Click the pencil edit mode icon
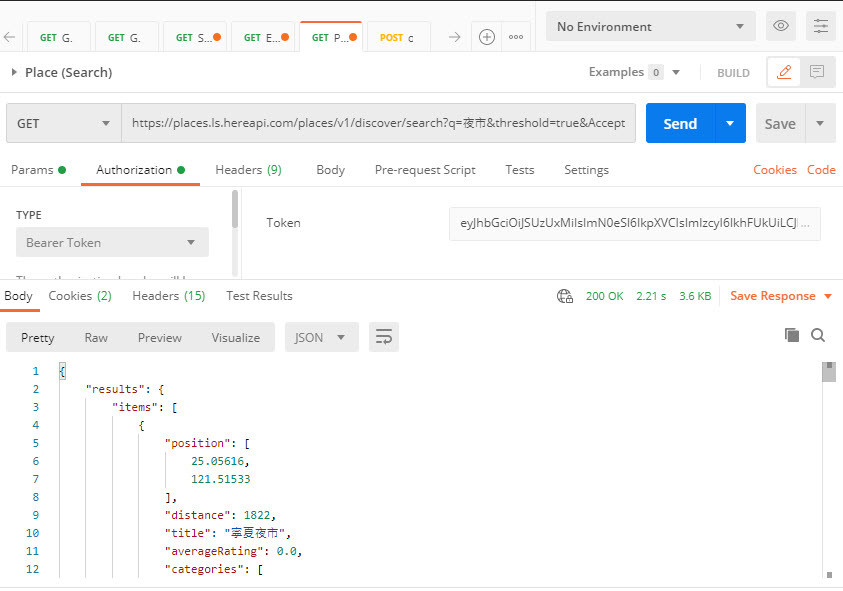This screenshot has width=843, height=591. pyautogui.click(x=784, y=72)
